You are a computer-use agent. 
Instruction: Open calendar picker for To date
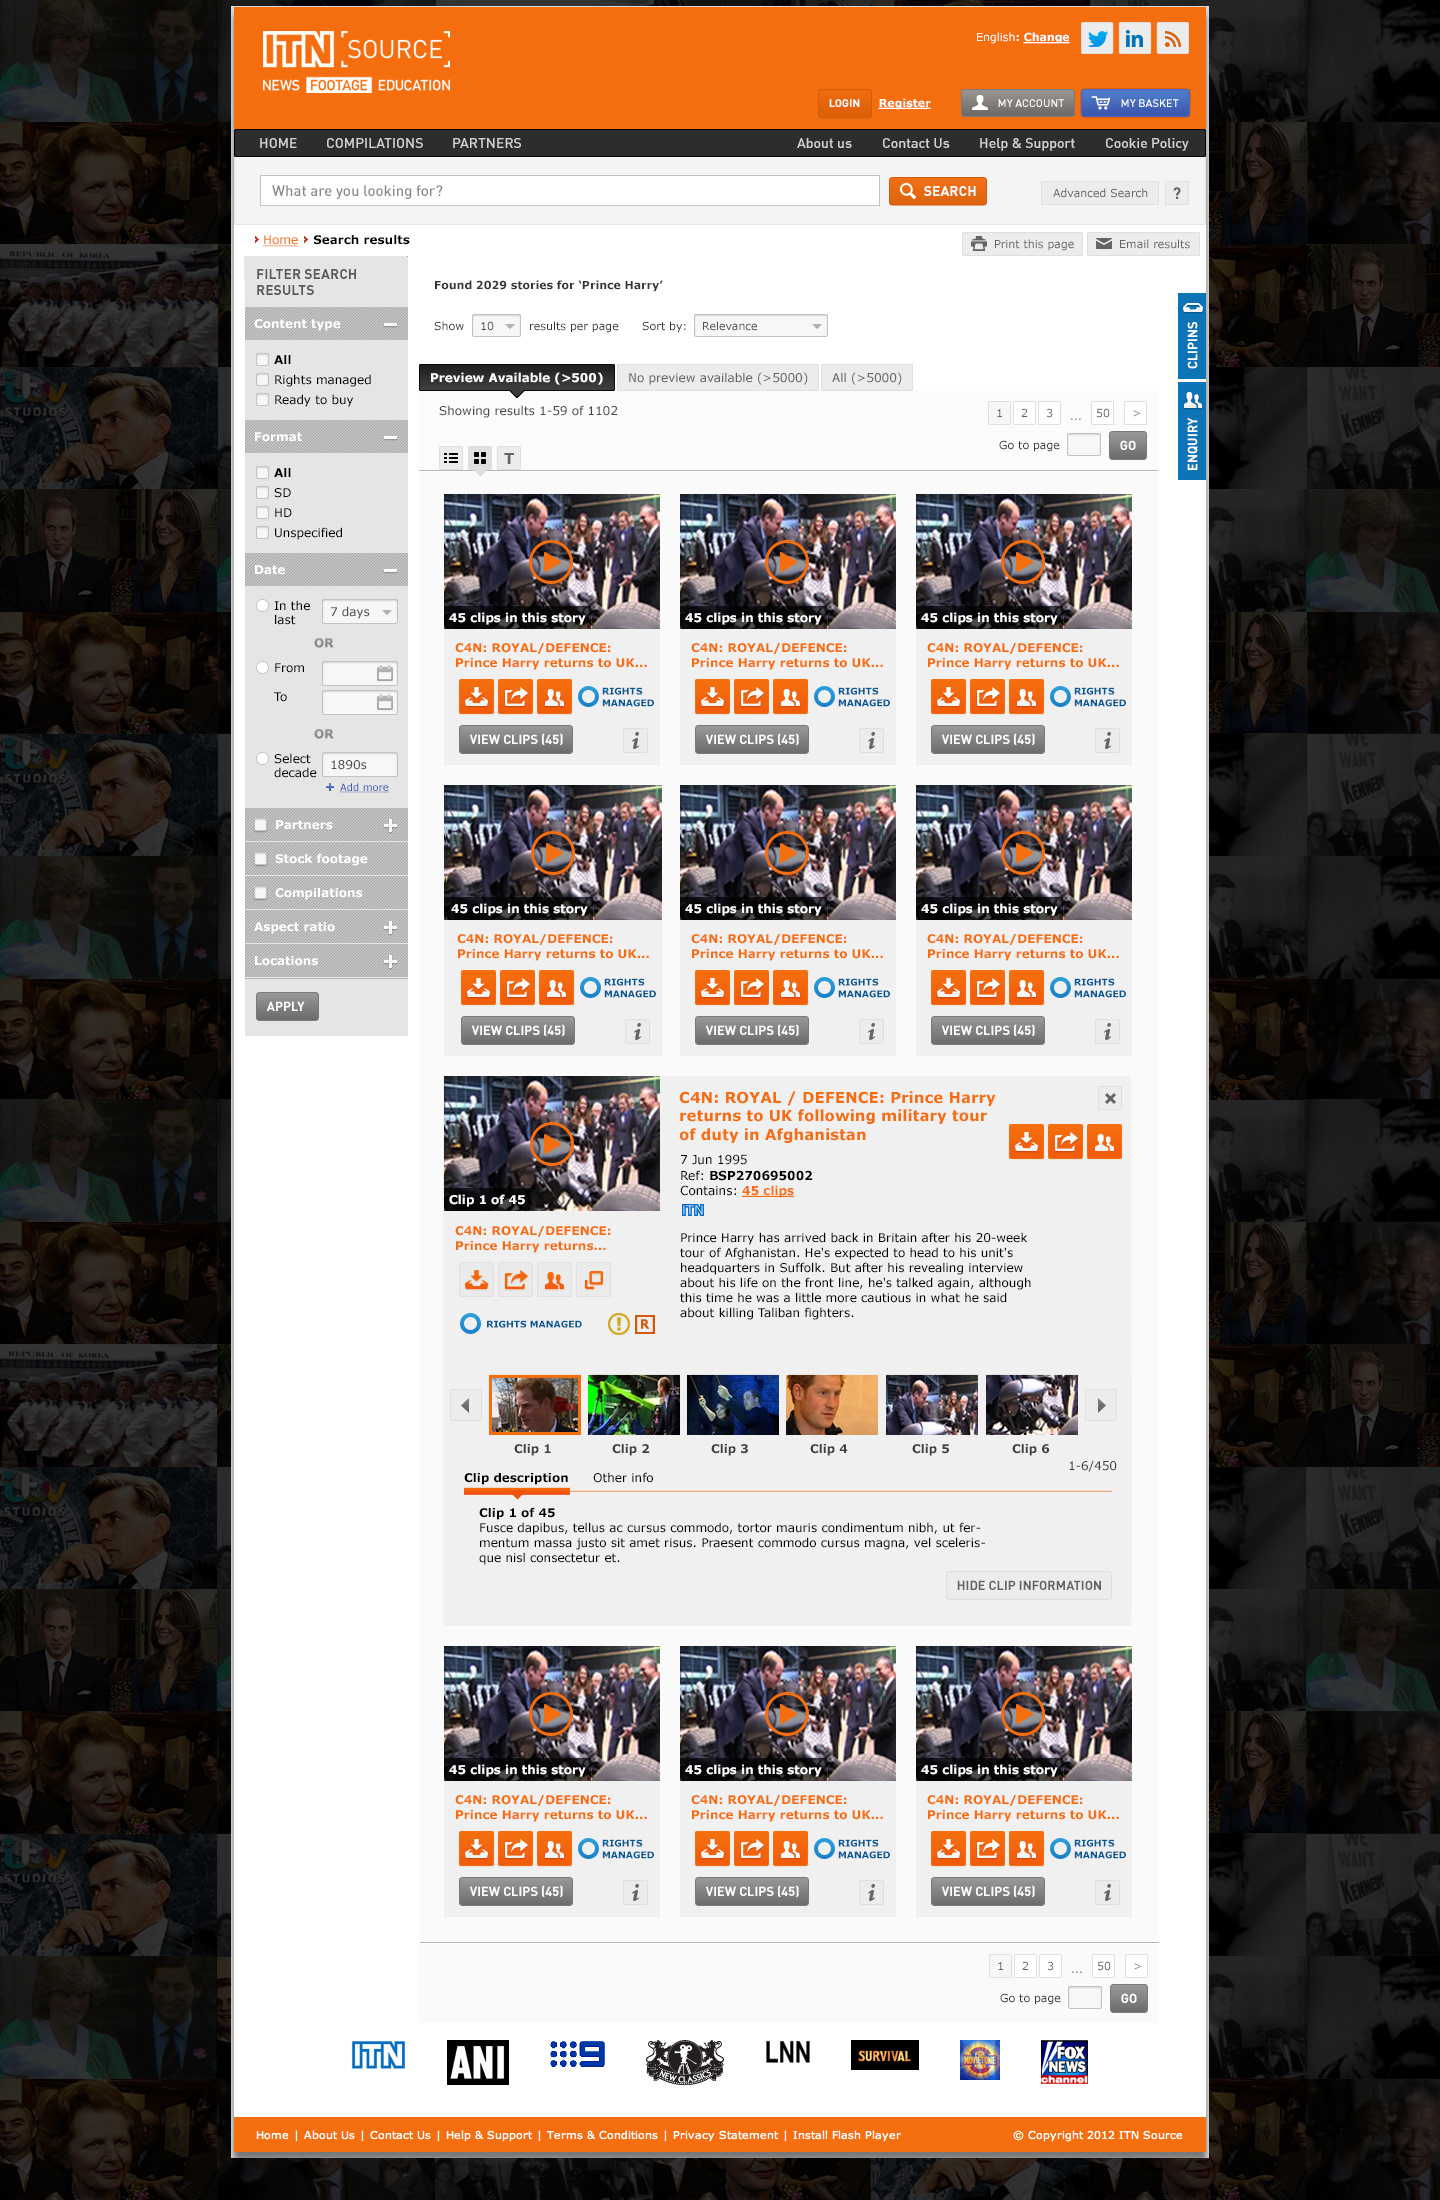[x=385, y=702]
